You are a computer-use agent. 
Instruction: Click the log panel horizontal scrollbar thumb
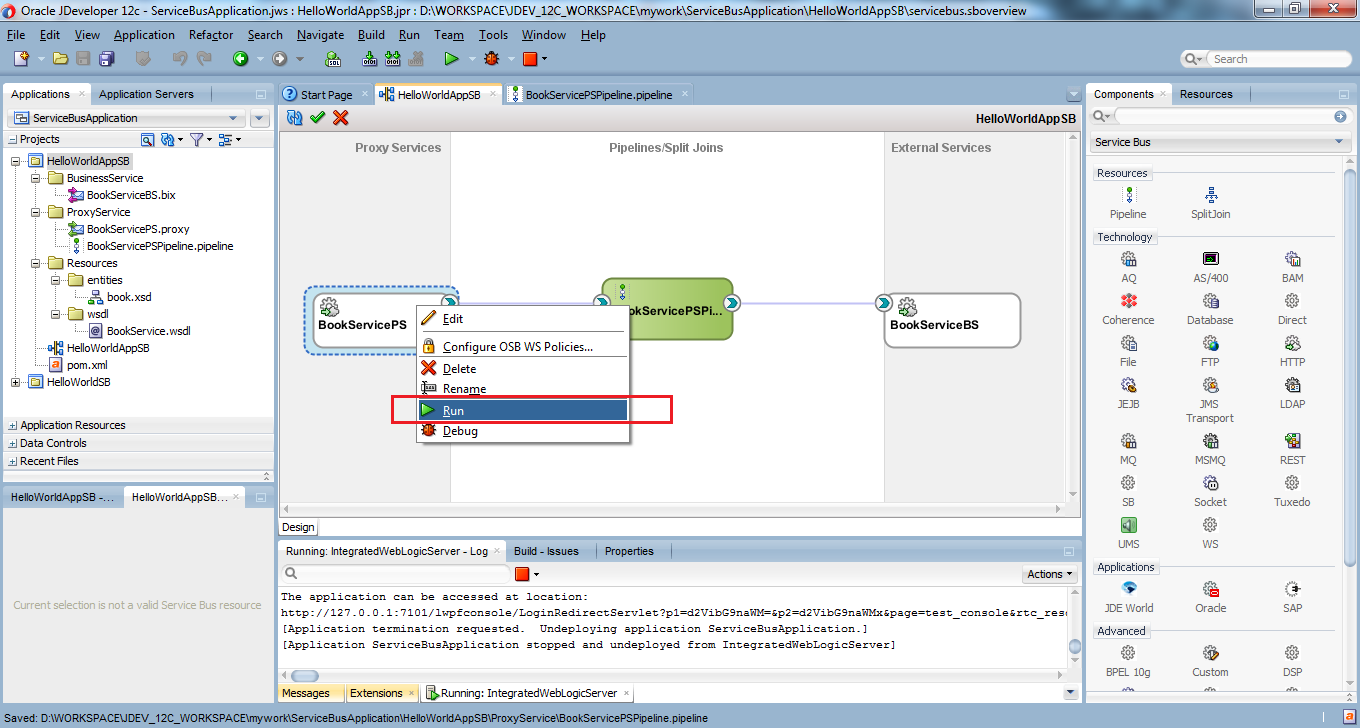(x=304, y=676)
